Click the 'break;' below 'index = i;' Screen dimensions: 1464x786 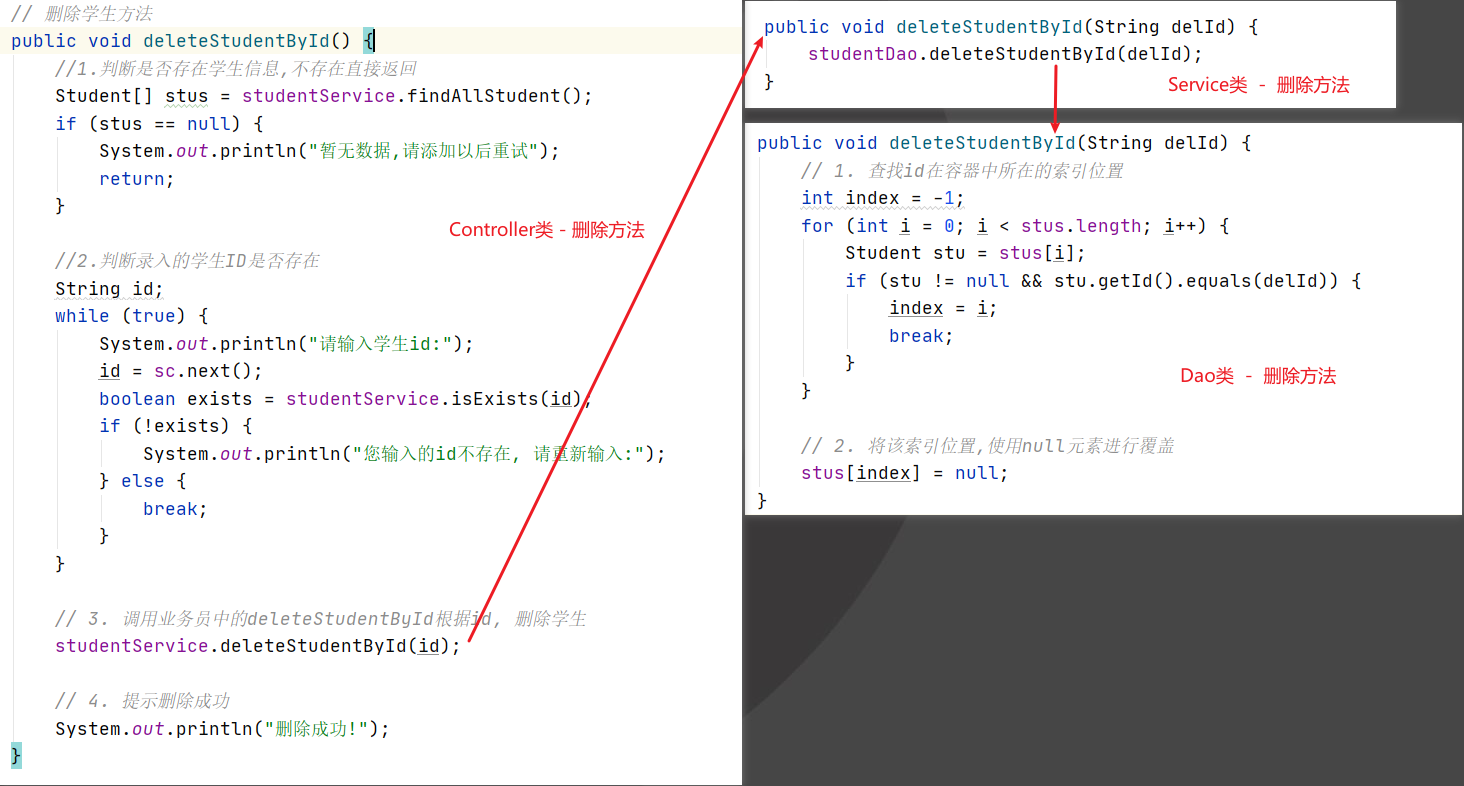tap(921, 336)
